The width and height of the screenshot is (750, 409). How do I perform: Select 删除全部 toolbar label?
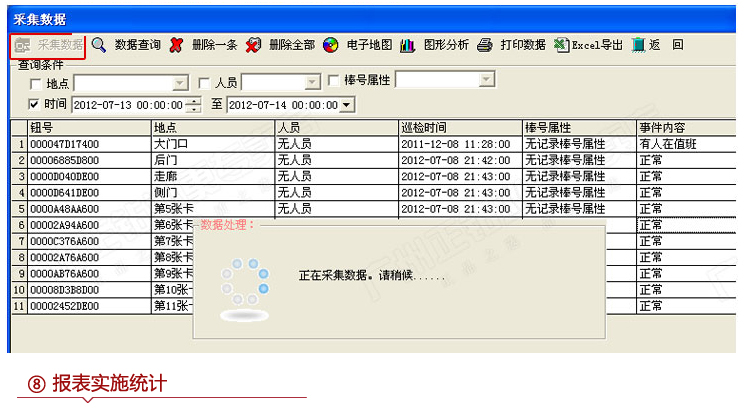click(x=292, y=45)
